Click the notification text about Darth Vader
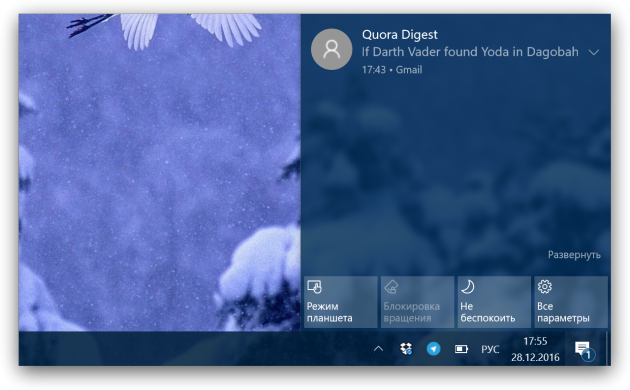Screen dimensions: 630x390 point(470,52)
